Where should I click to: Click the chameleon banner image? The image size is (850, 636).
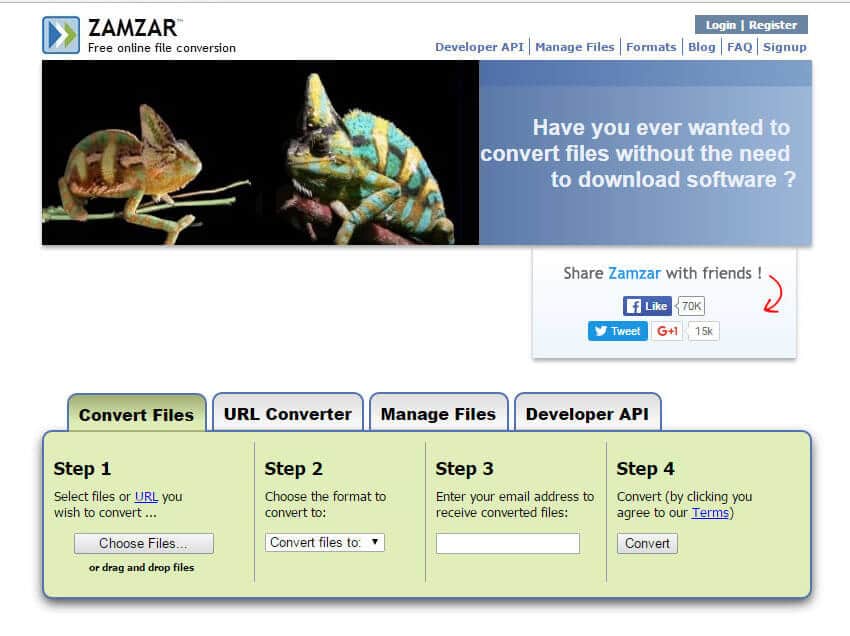click(x=260, y=152)
